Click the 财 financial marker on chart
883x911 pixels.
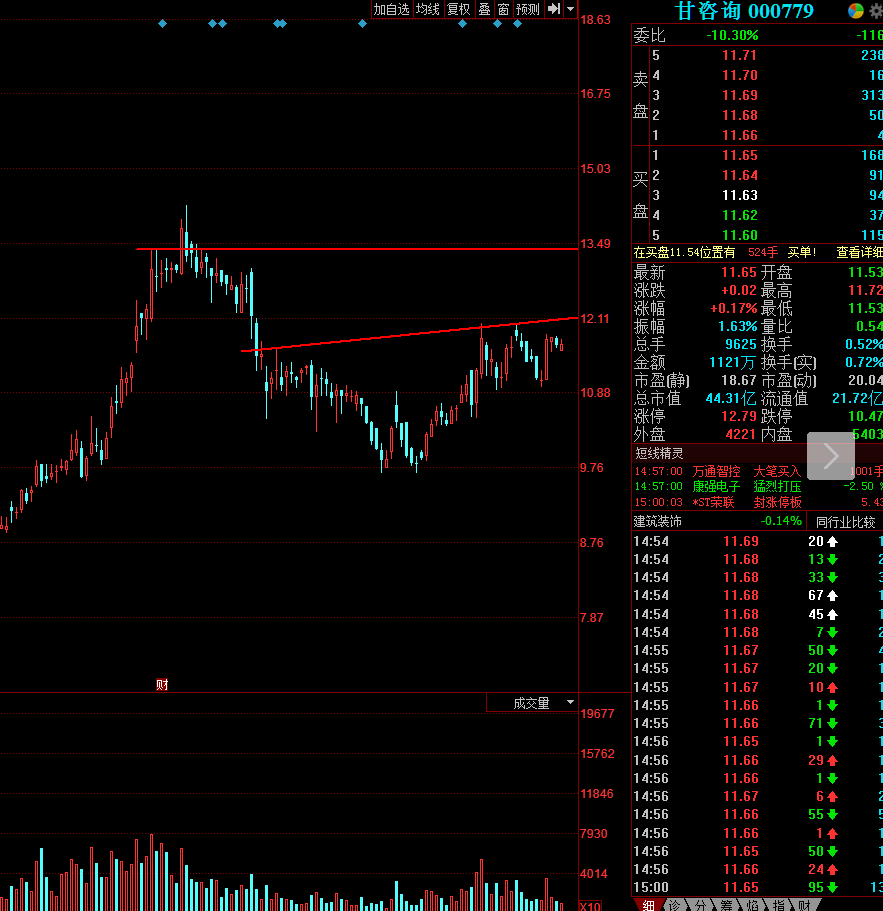(162, 684)
